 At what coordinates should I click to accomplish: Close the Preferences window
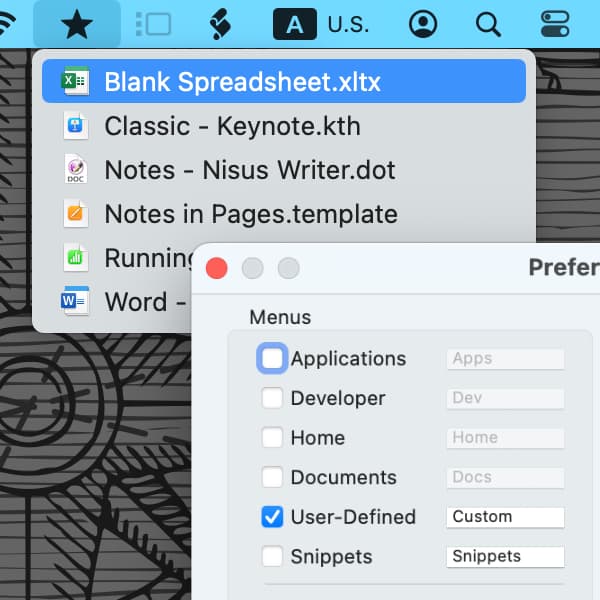click(x=217, y=268)
